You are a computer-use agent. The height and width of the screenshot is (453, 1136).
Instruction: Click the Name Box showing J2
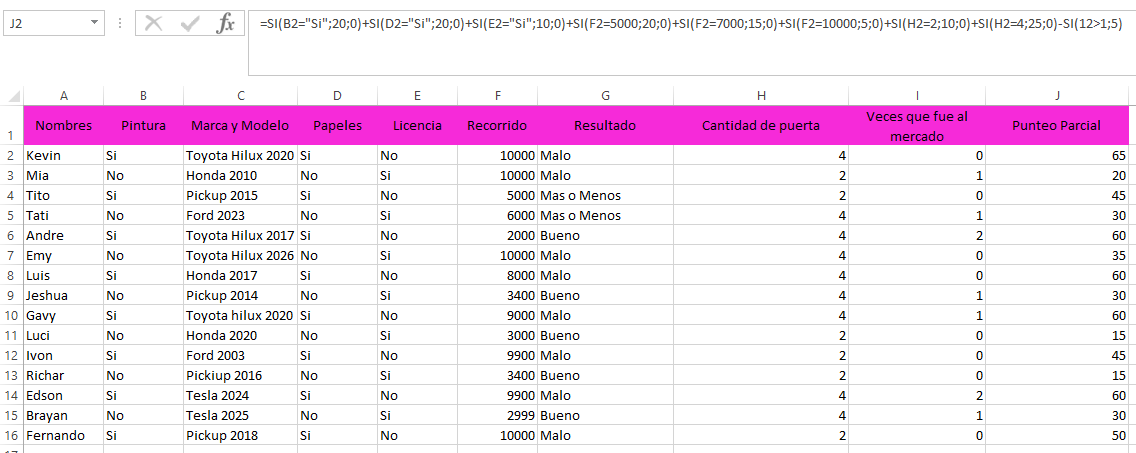point(45,22)
